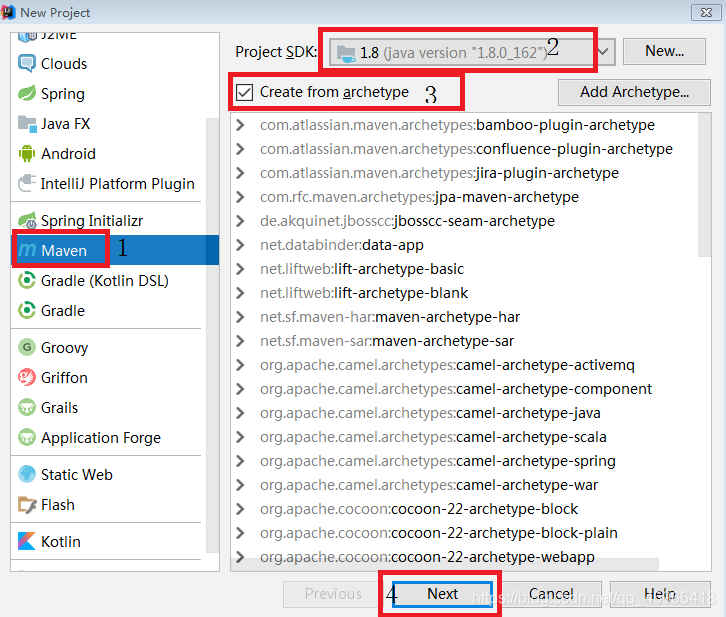The height and width of the screenshot is (617, 726).
Task: Expand the confluence-plugin-archetype node
Action: [x=240, y=149]
